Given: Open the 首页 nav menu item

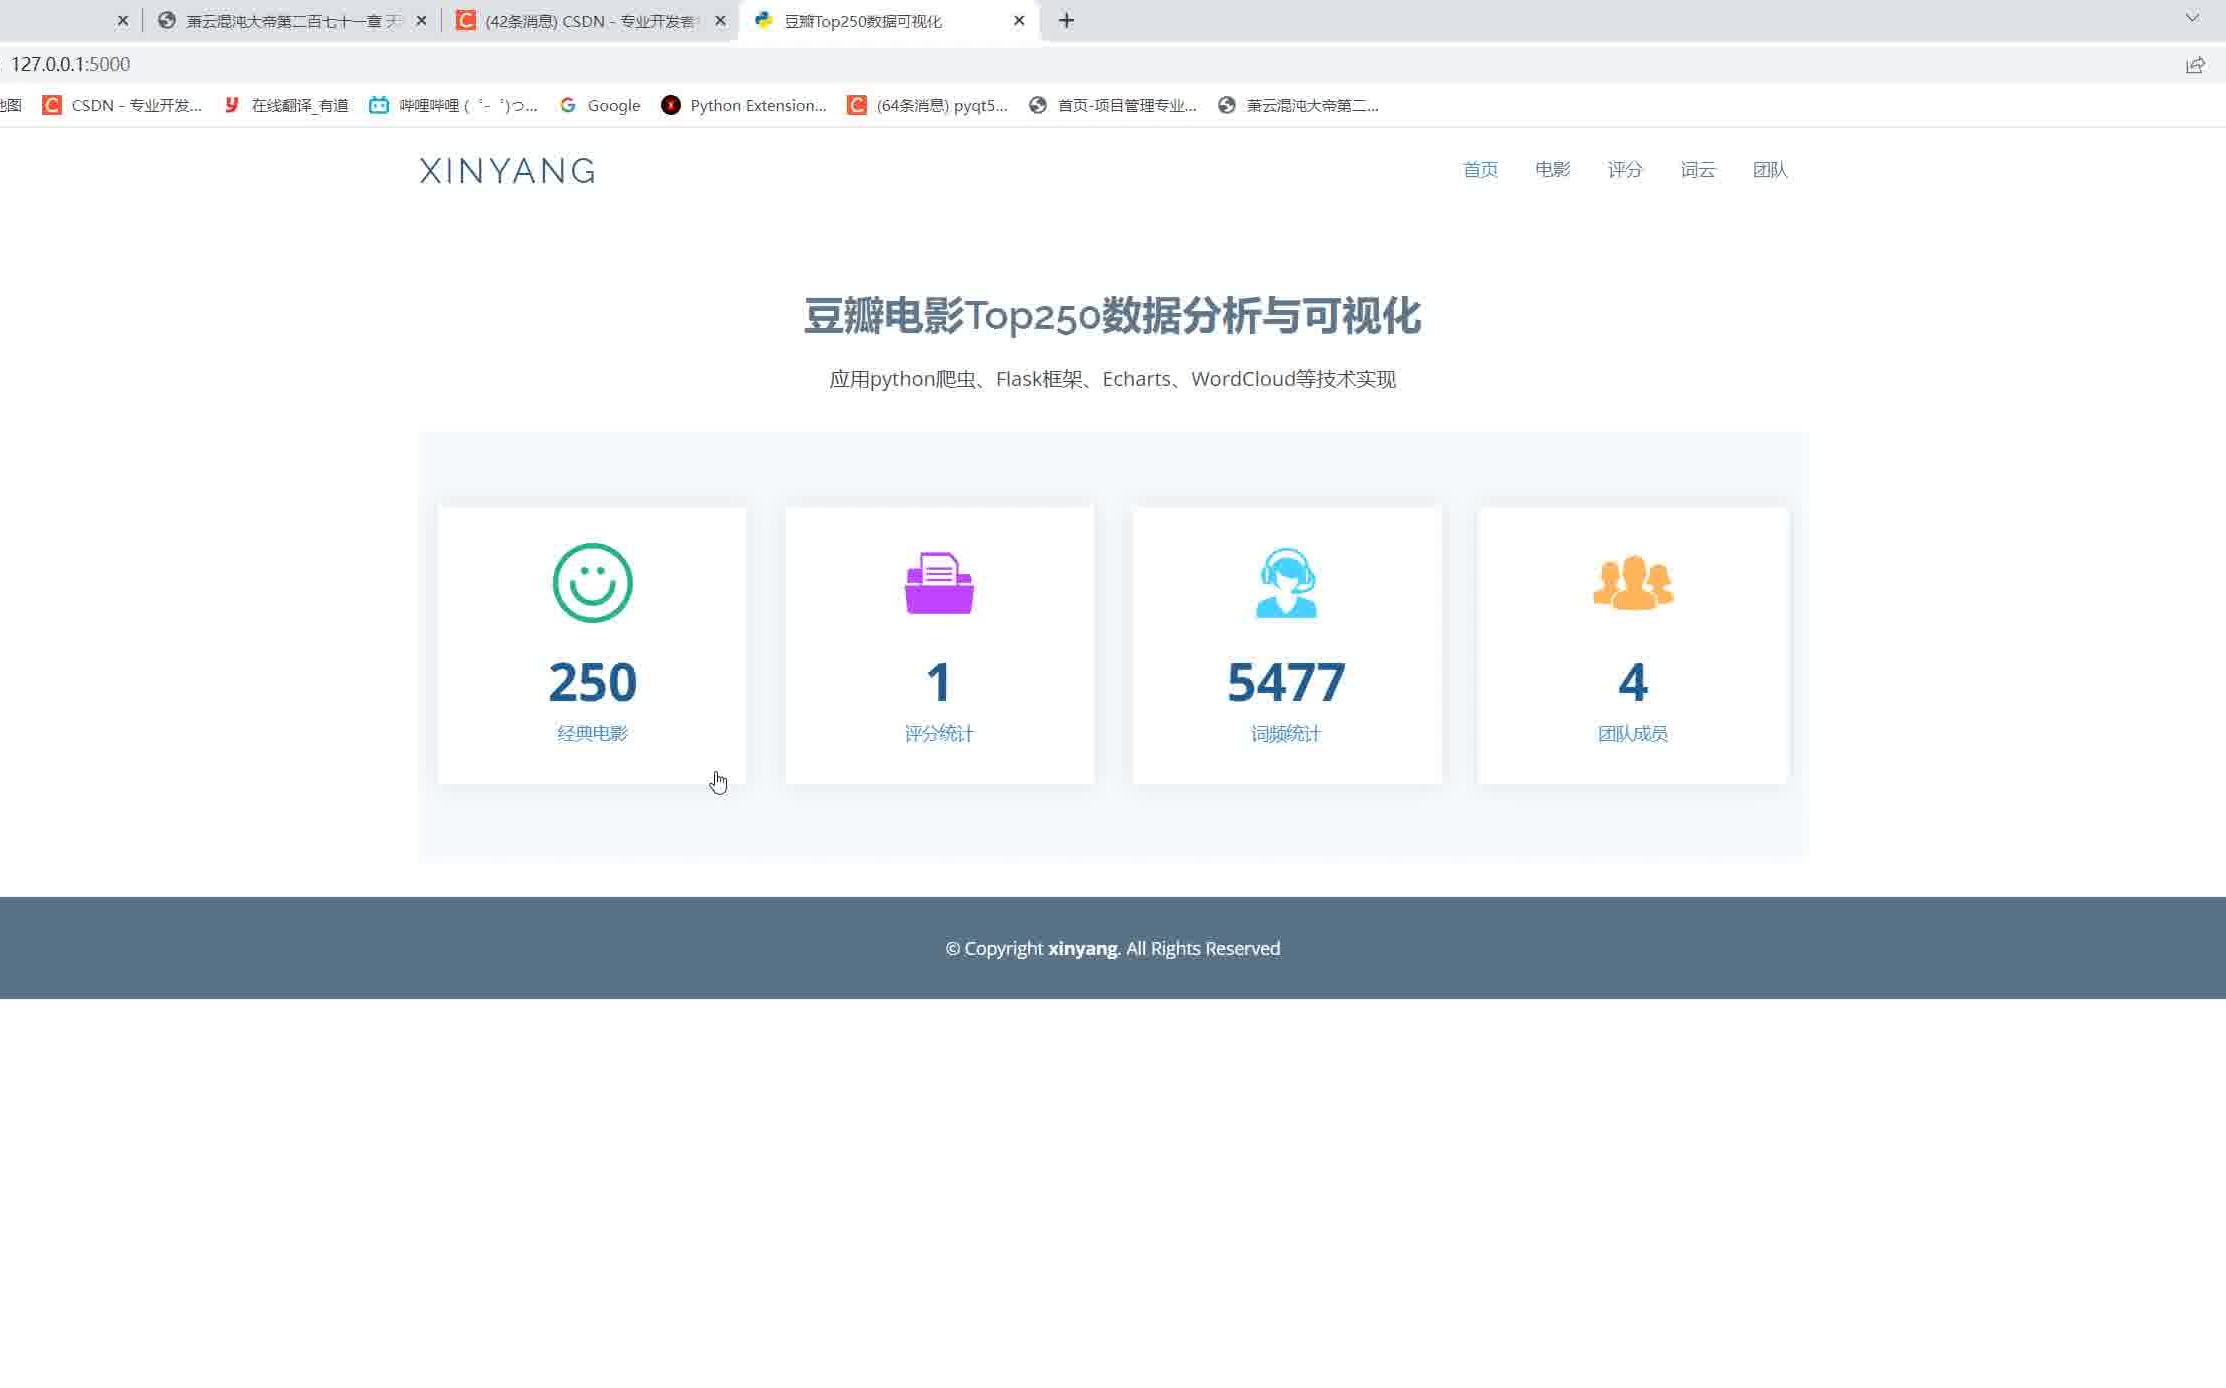Looking at the screenshot, I should 1480,170.
